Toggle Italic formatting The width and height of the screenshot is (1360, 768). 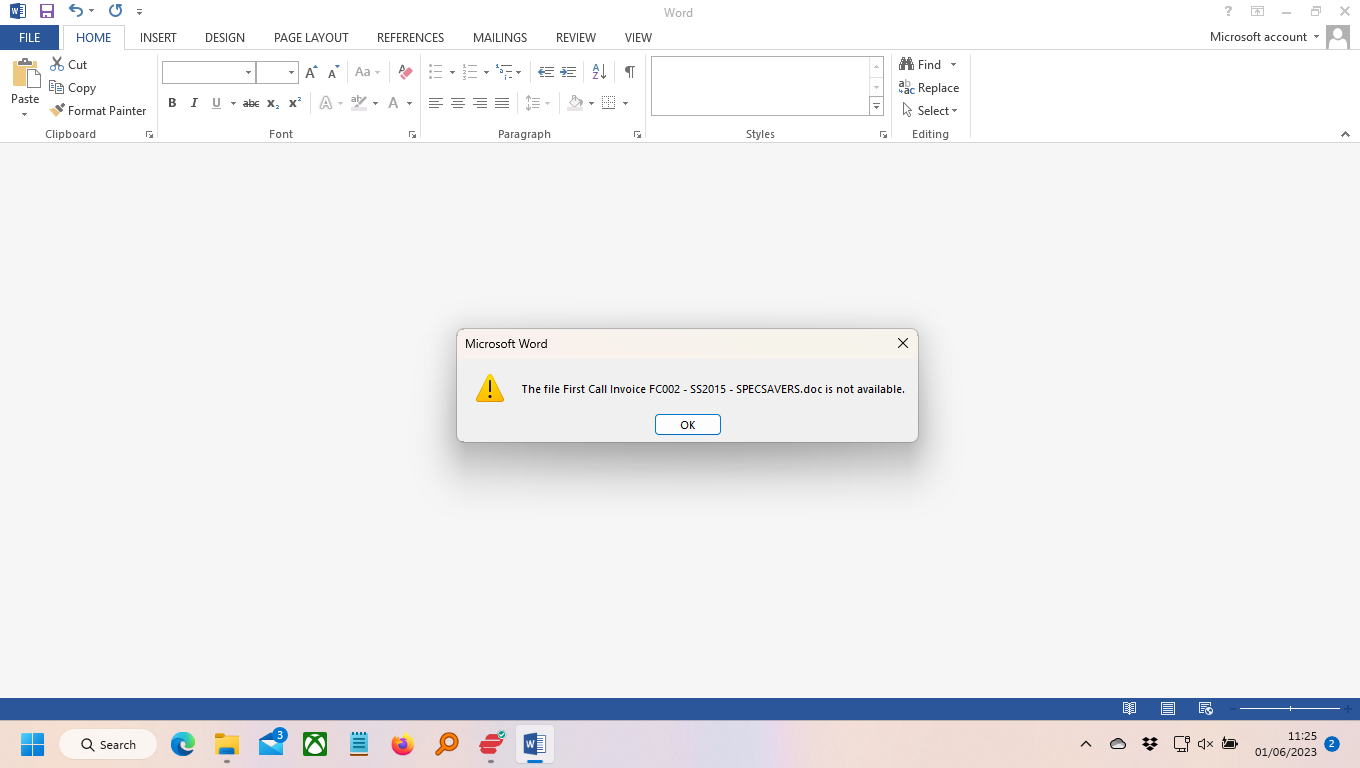(194, 103)
